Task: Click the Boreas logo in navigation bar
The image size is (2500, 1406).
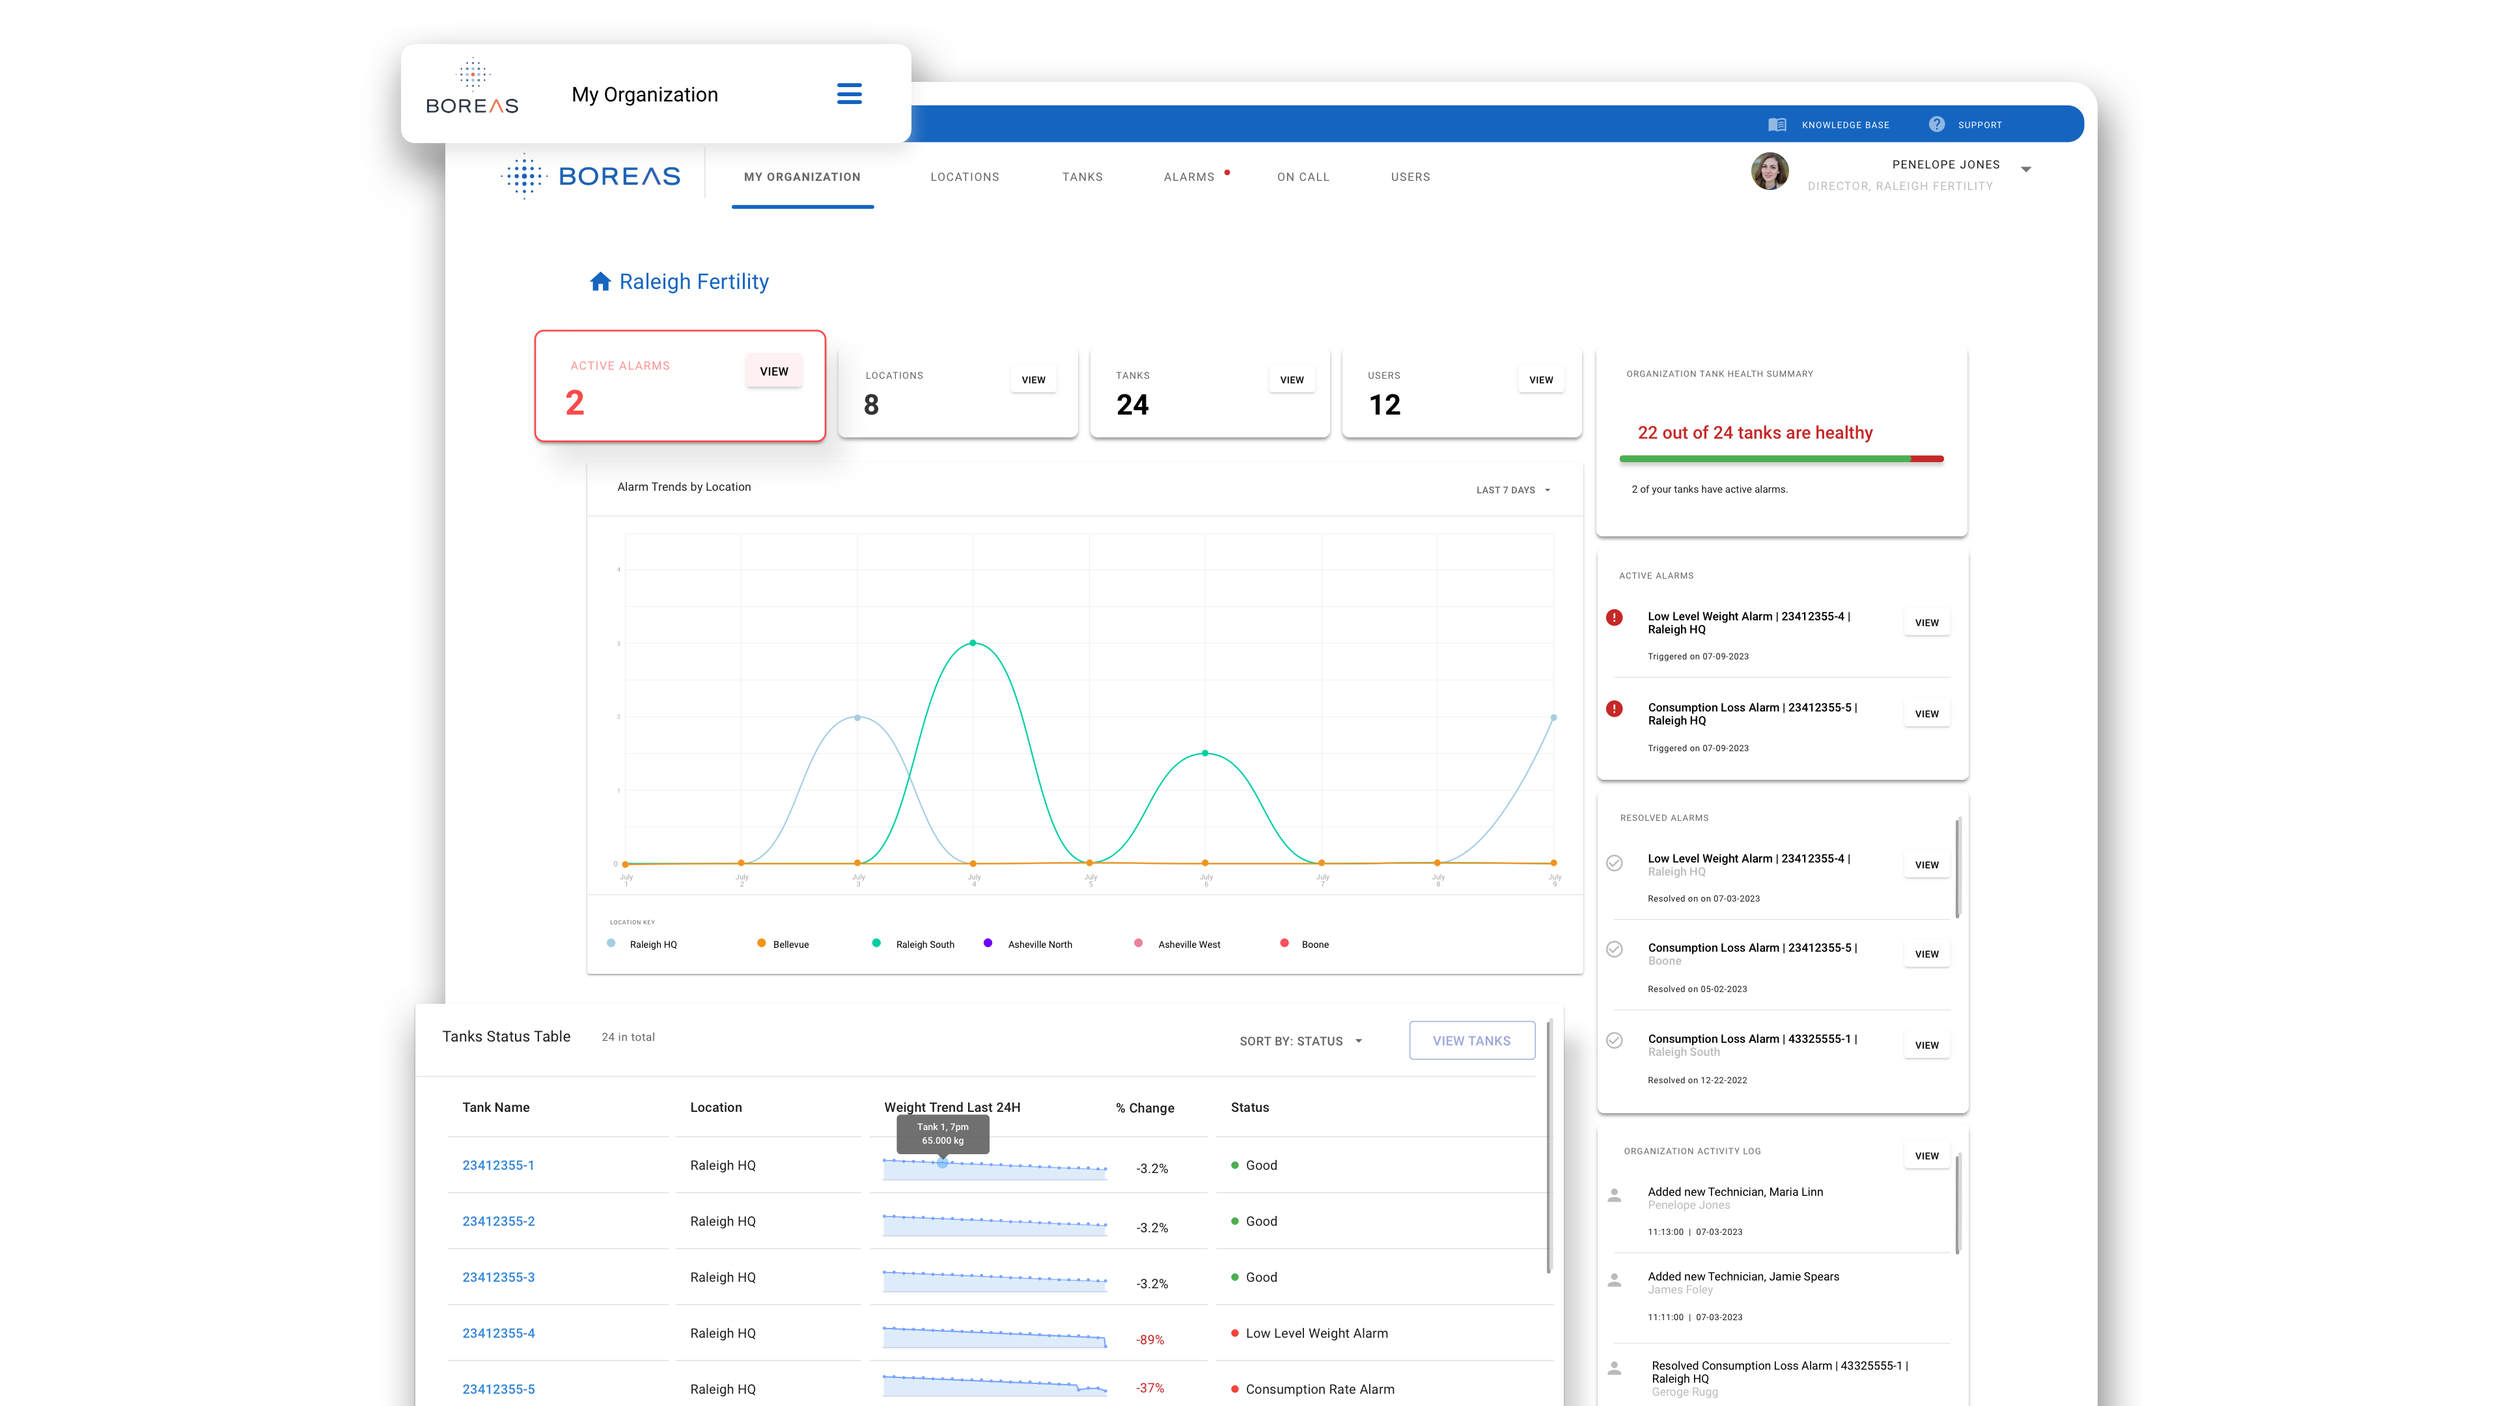Action: (591, 177)
